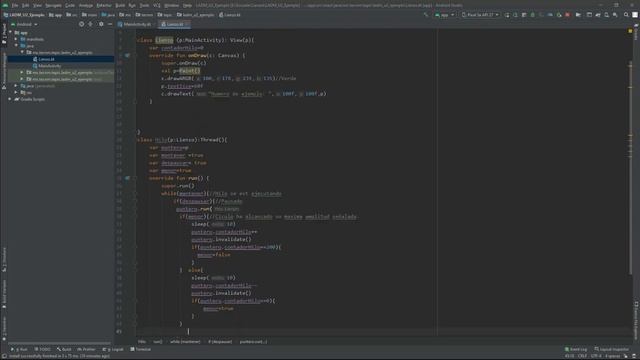Image resolution: width=640 pixels, height=360 pixels.
Task: Click the user avatar icon in the toolbar
Action: point(635,15)
